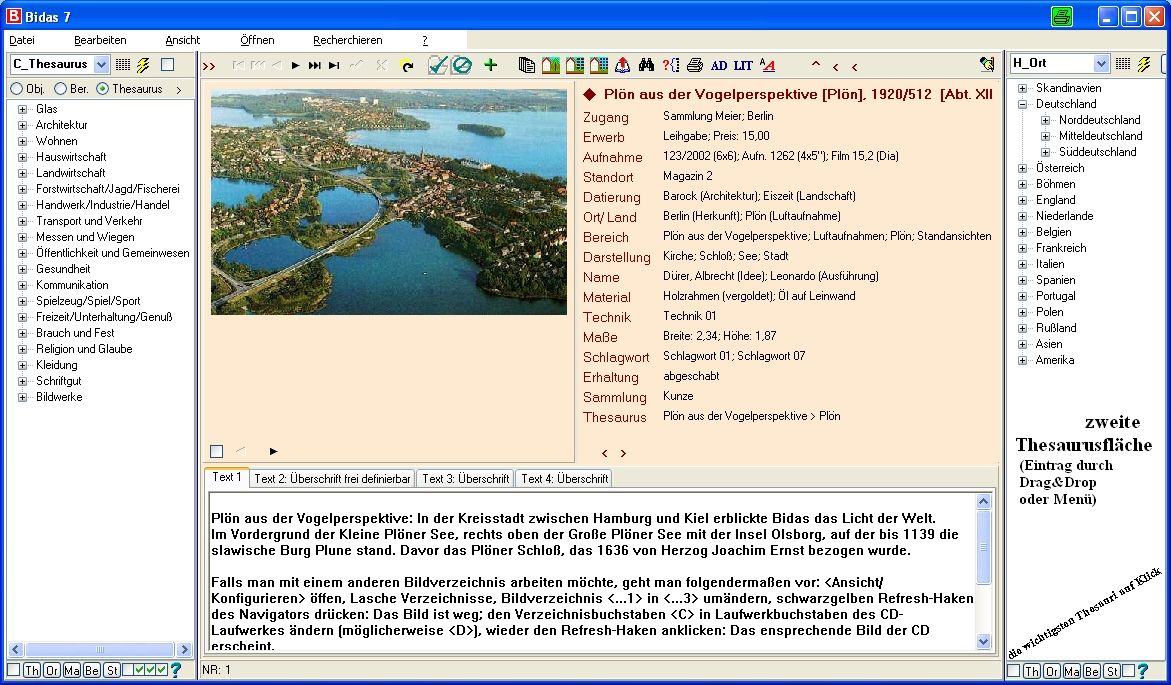Toggle the checkbox below the image

[x=217, y=451]
